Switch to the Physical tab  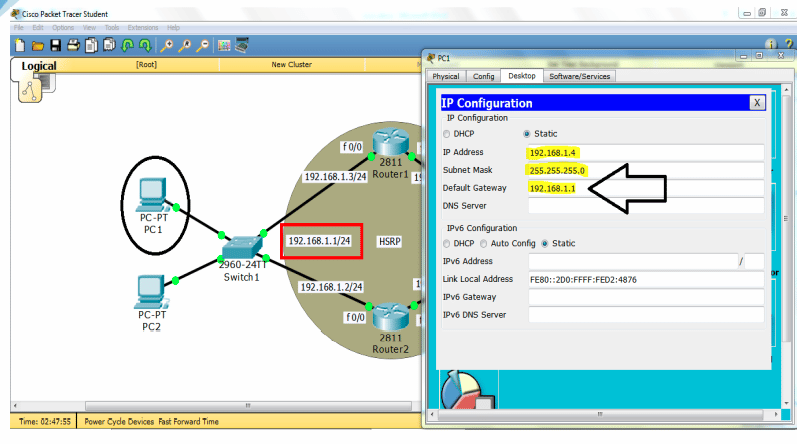pyautogui.click(x=446, y=76)
